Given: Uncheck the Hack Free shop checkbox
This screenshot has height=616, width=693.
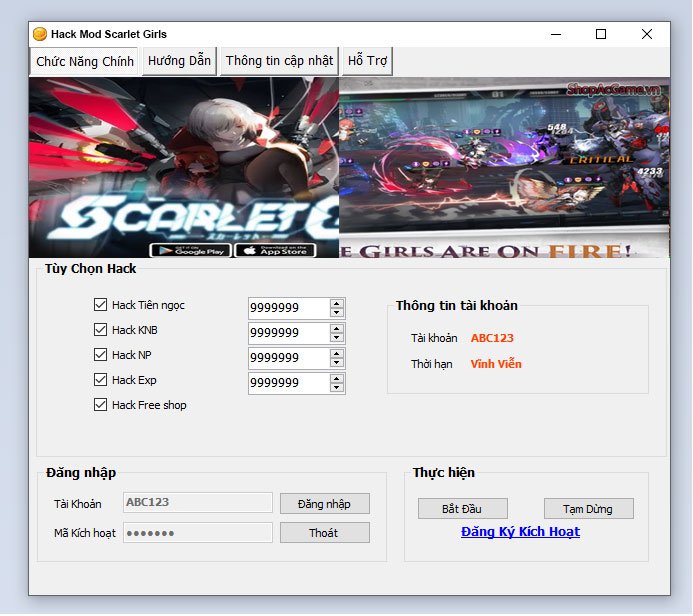Looking at the screenshot, I should [100, 405].
